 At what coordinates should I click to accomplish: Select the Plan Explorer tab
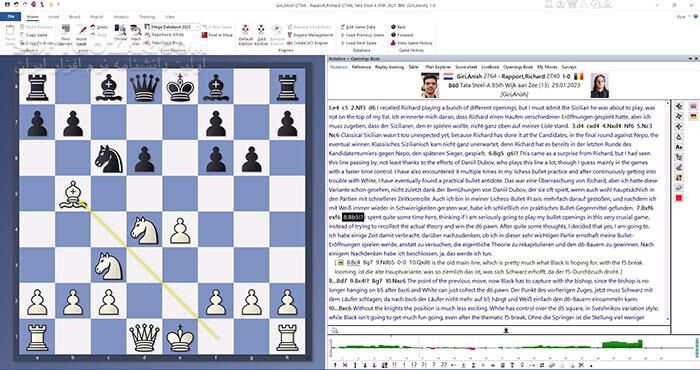(438, 67)
